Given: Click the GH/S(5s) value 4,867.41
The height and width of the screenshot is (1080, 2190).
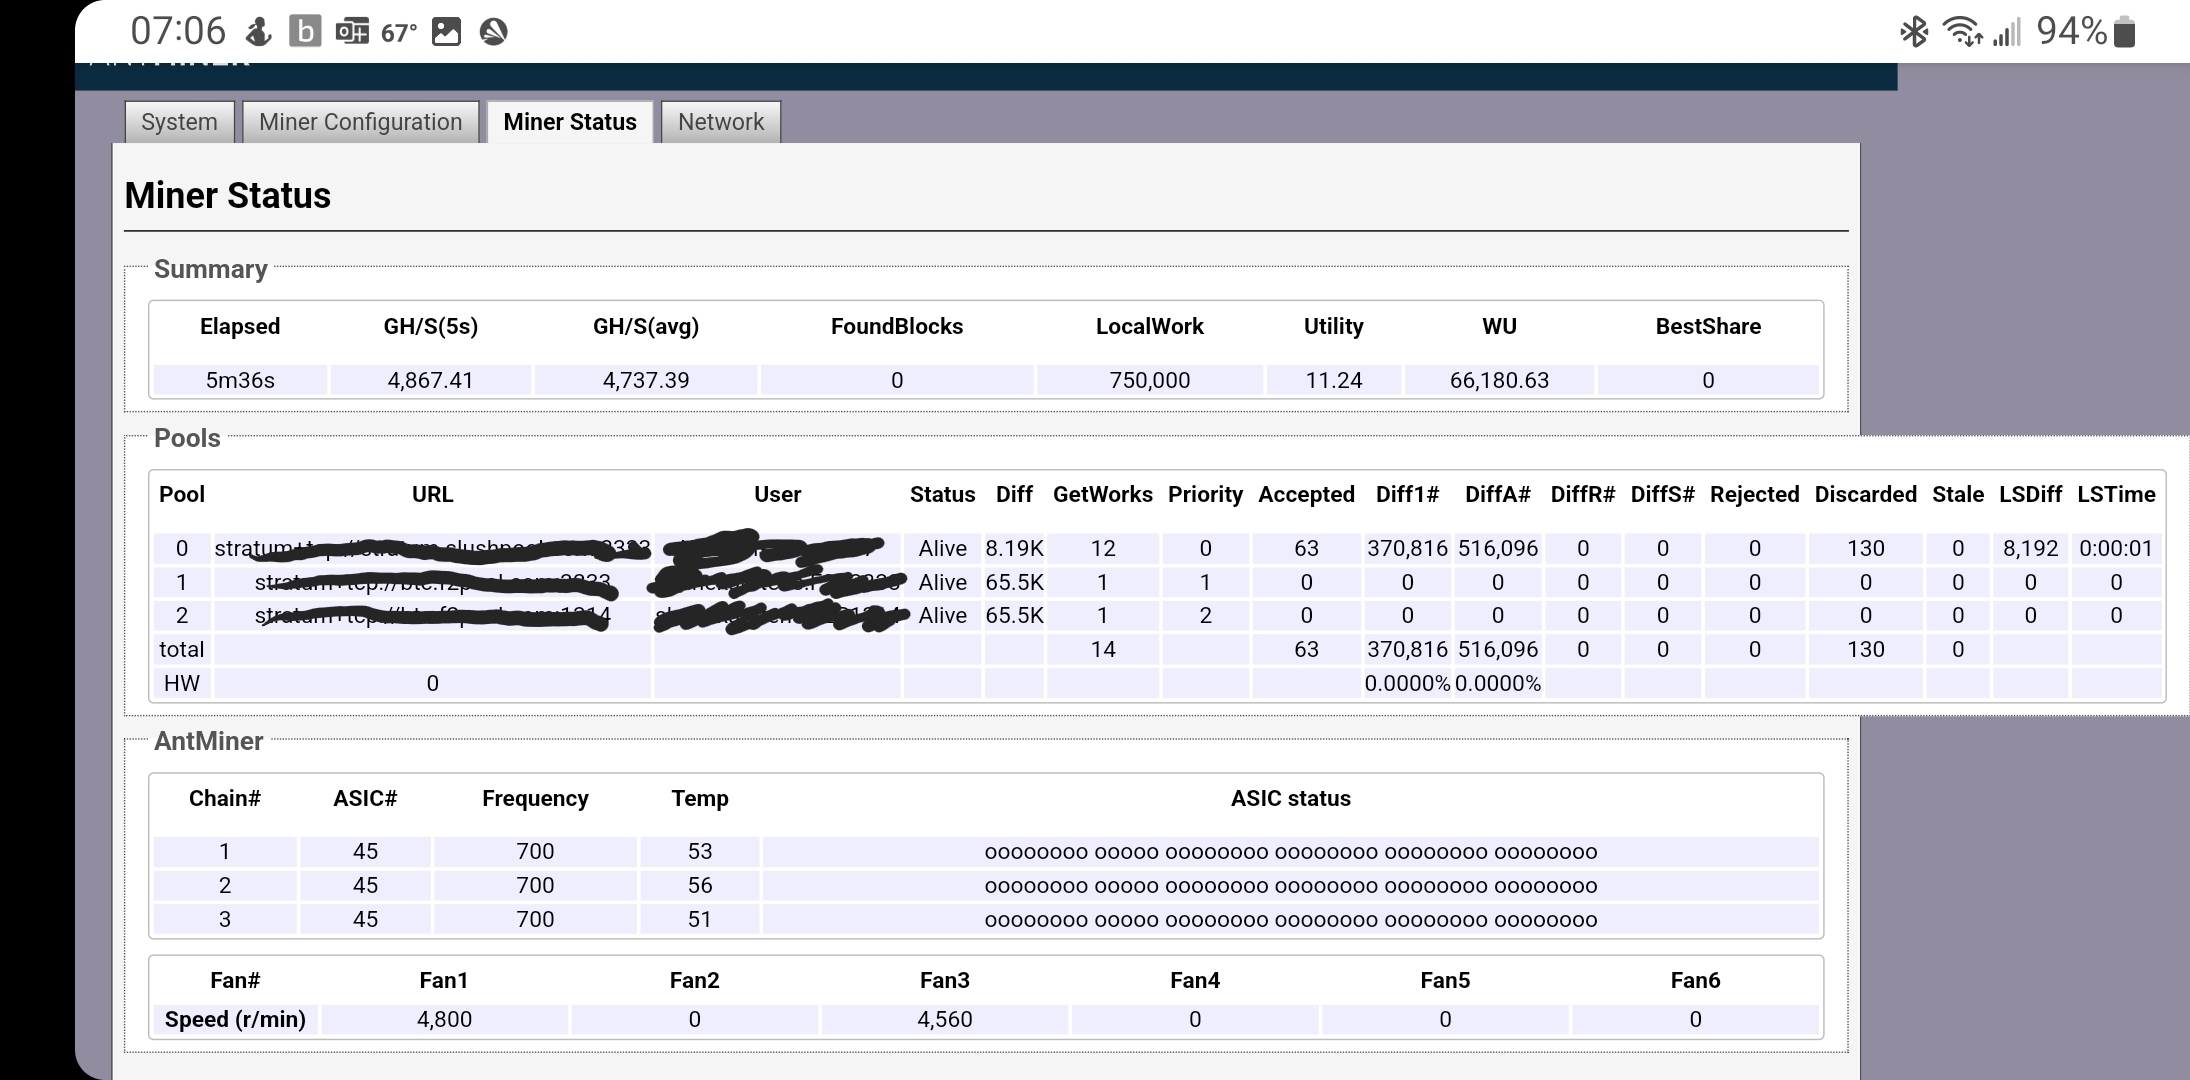Looking at the screenshot, I should 430,380.
